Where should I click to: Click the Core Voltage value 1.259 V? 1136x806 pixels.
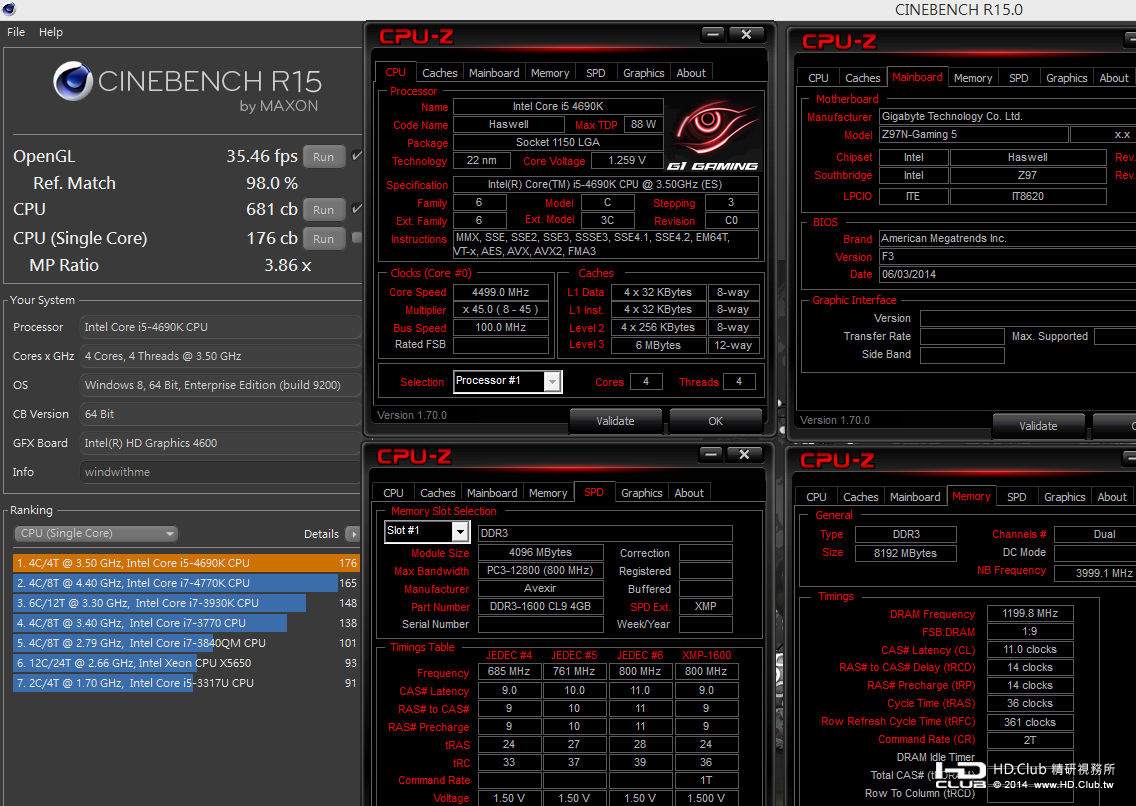(x=627, y=160)
